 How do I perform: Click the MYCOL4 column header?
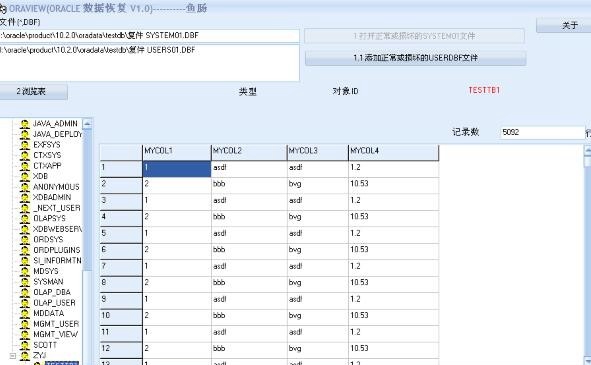pyautogui.click(x=394, y=151)
